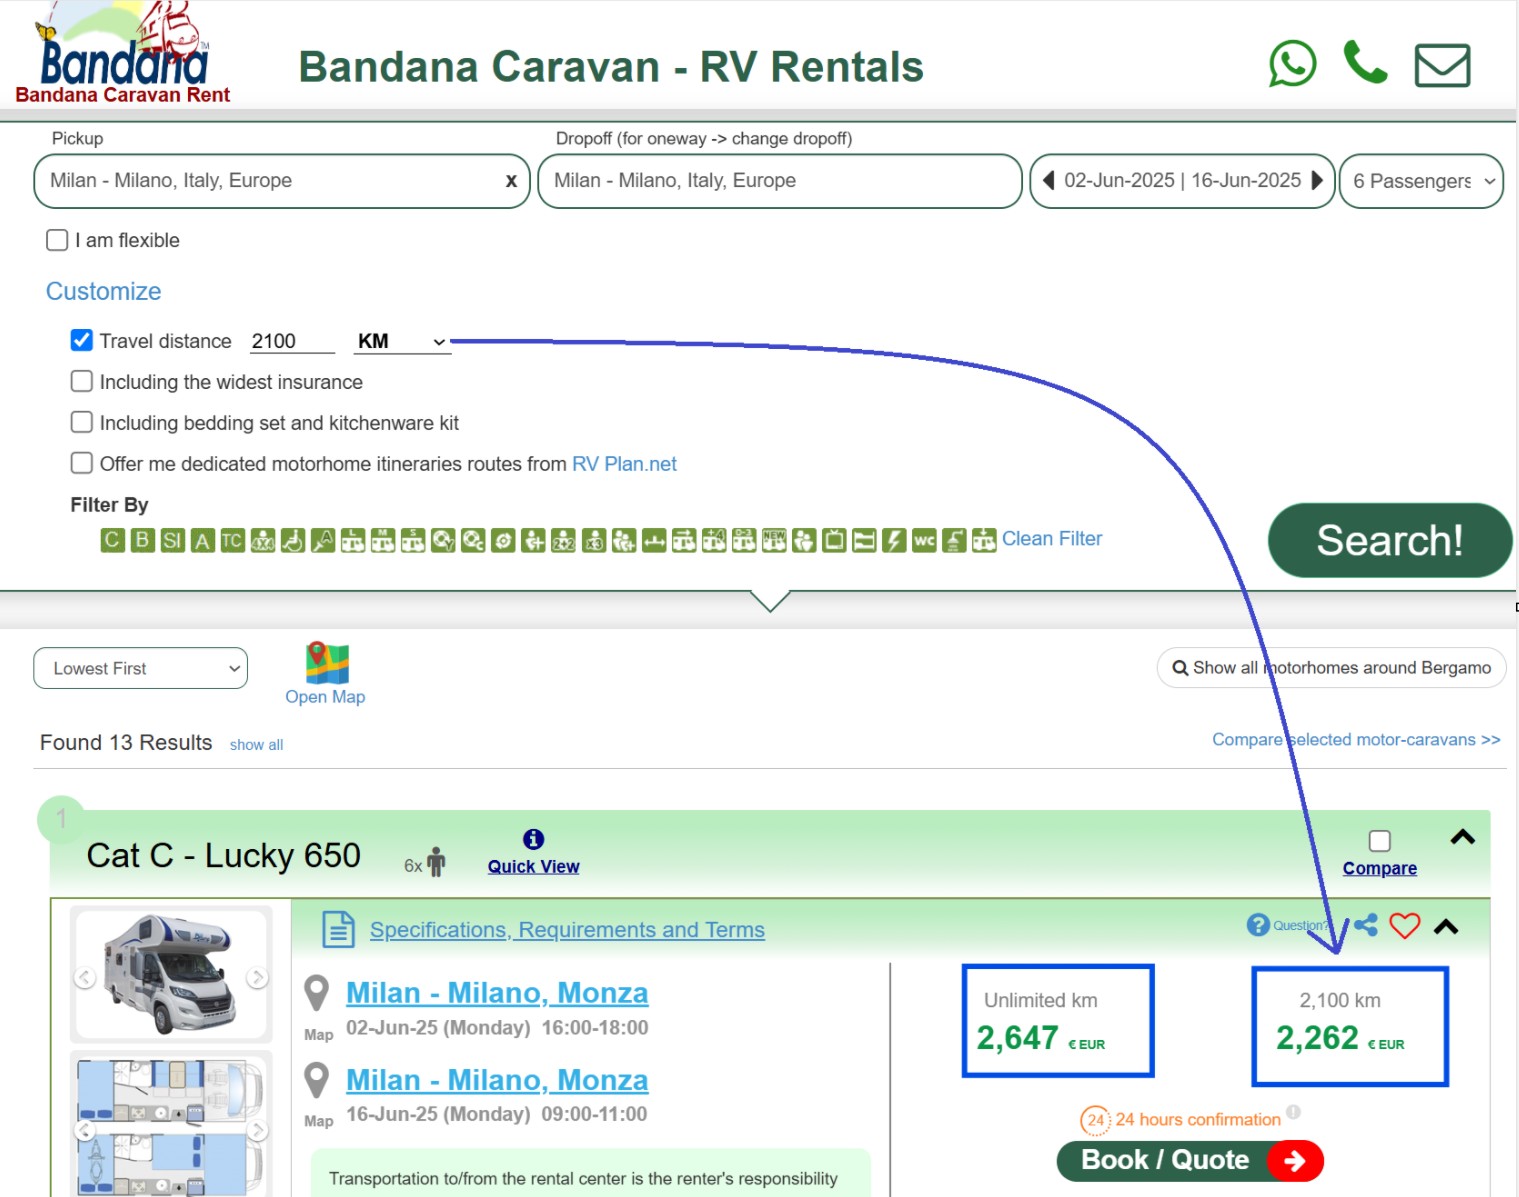This screenshot has width=1519, height=1197.
Task: Click the green phone call icon
Action: pyautogui.click(x=1365, y=62)
